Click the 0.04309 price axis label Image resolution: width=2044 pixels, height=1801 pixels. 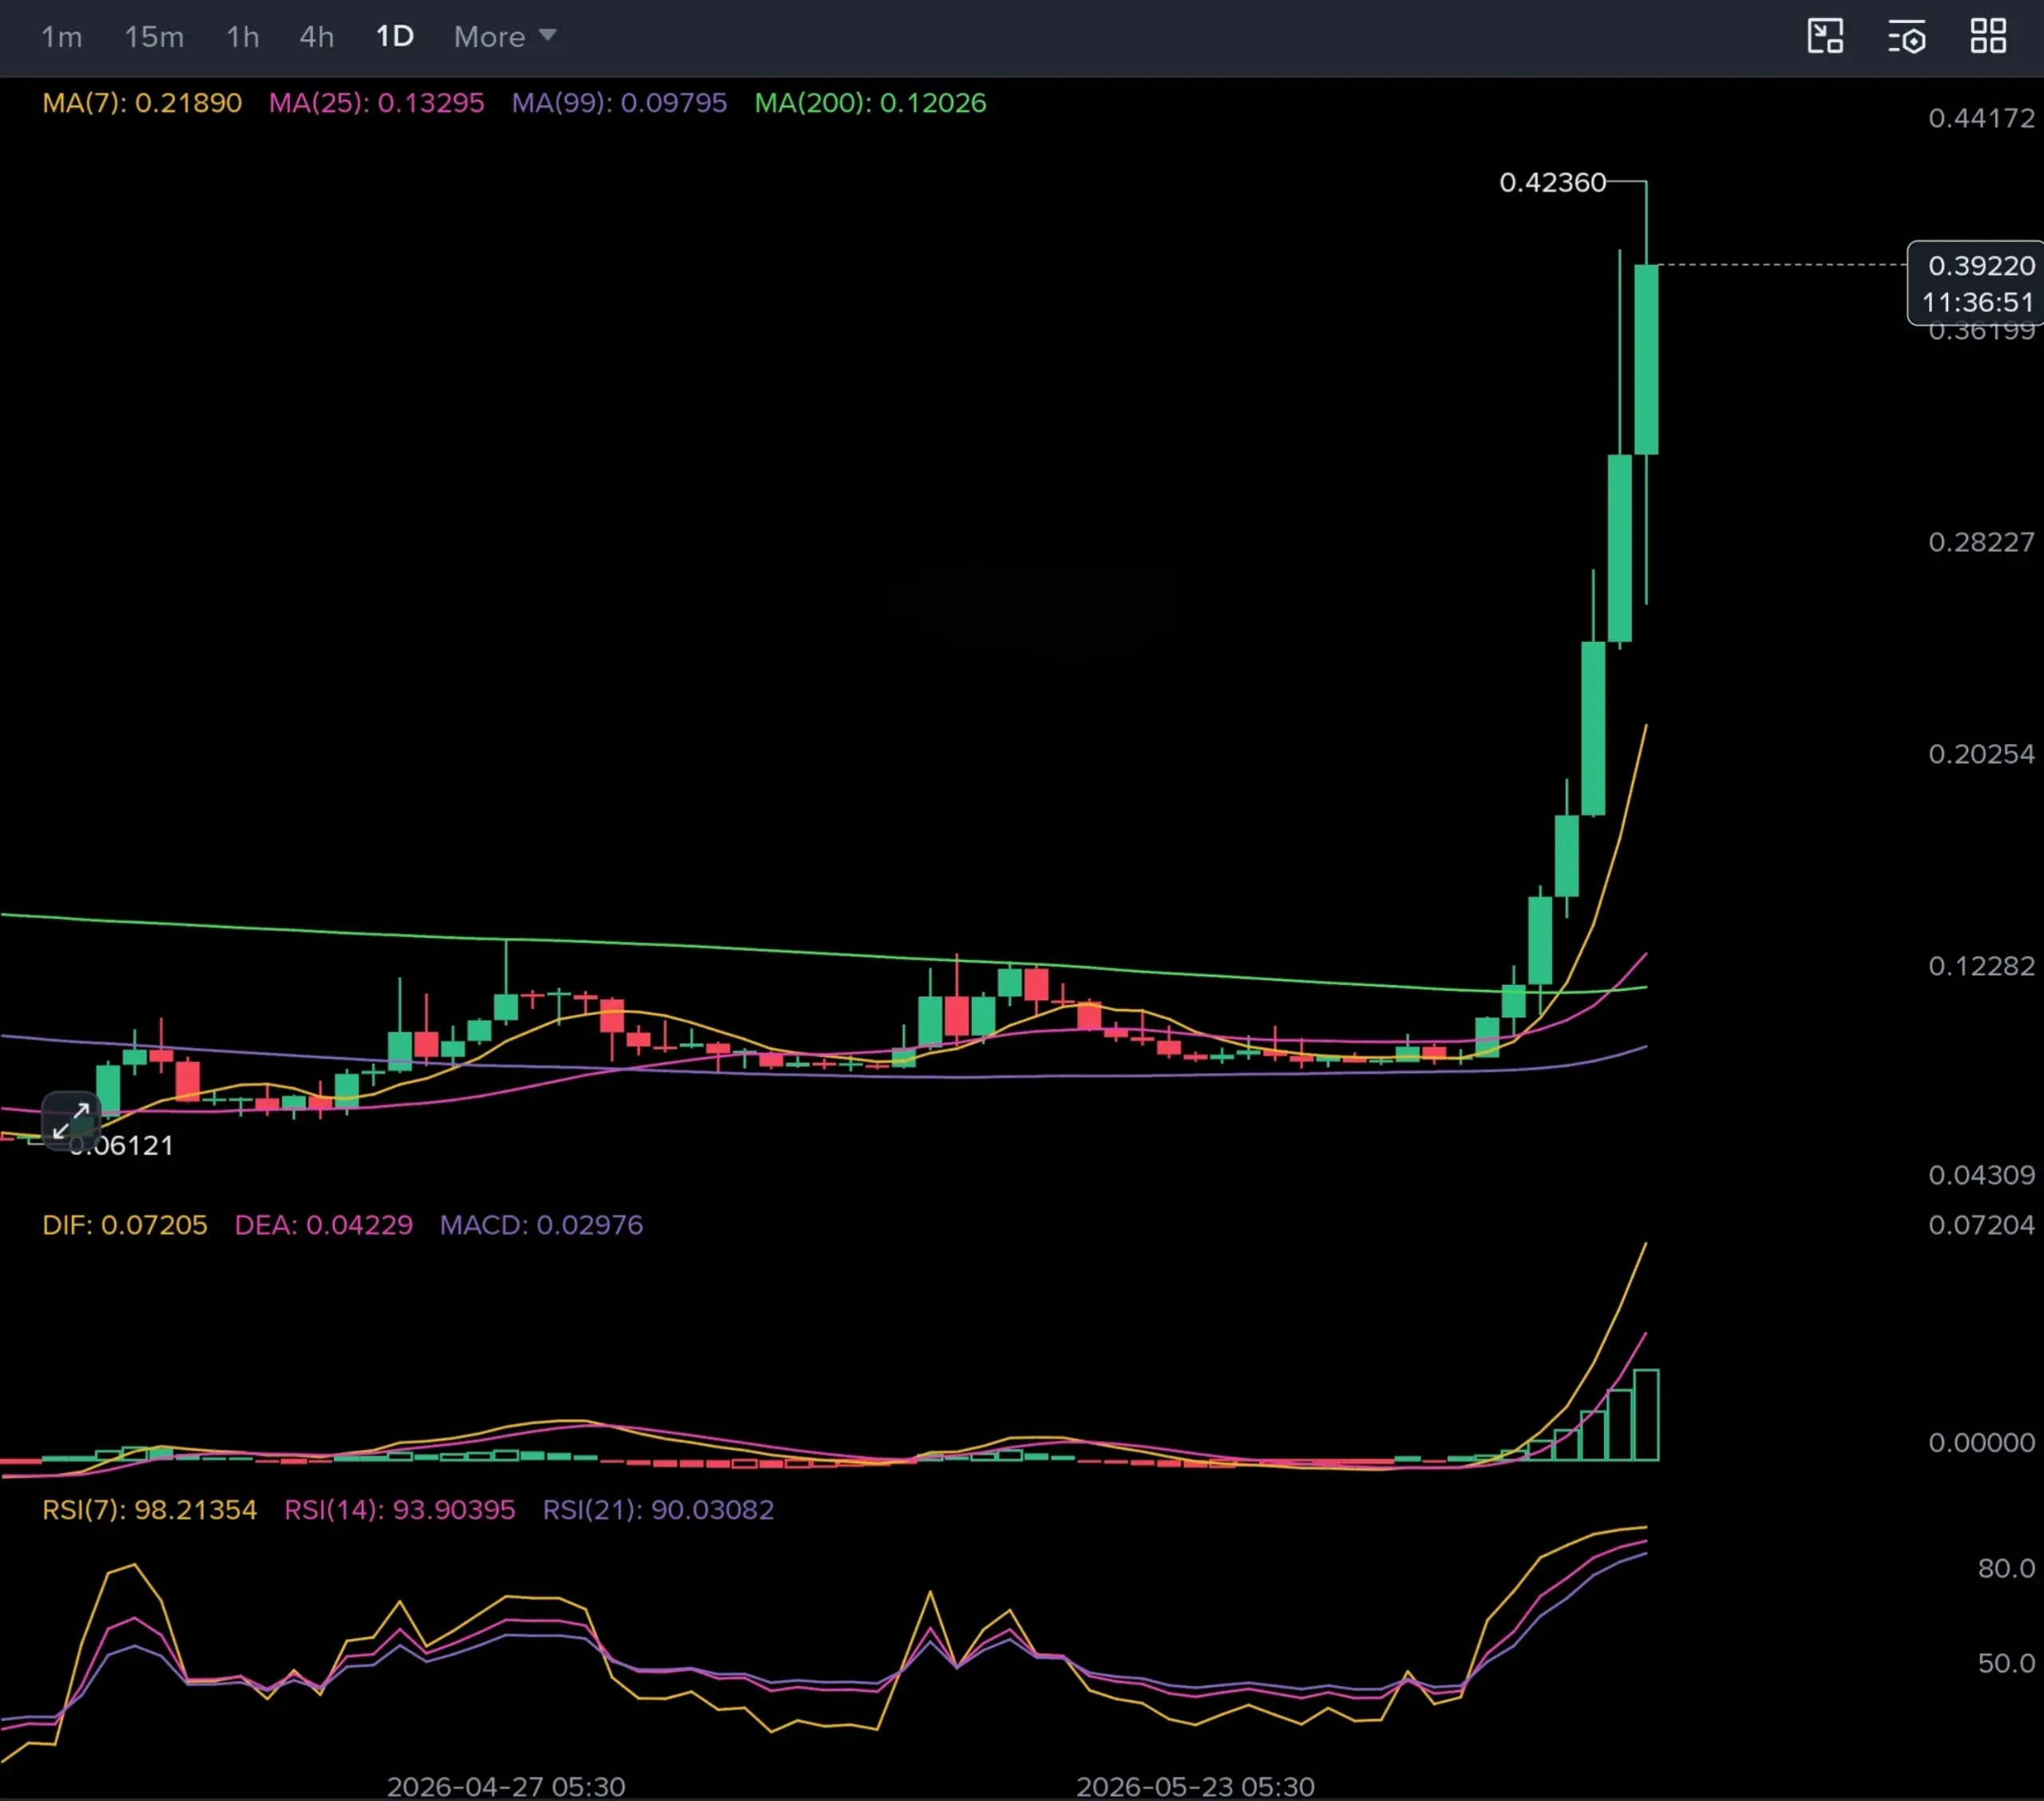pyautogui.click(x=1982, y=1175)
